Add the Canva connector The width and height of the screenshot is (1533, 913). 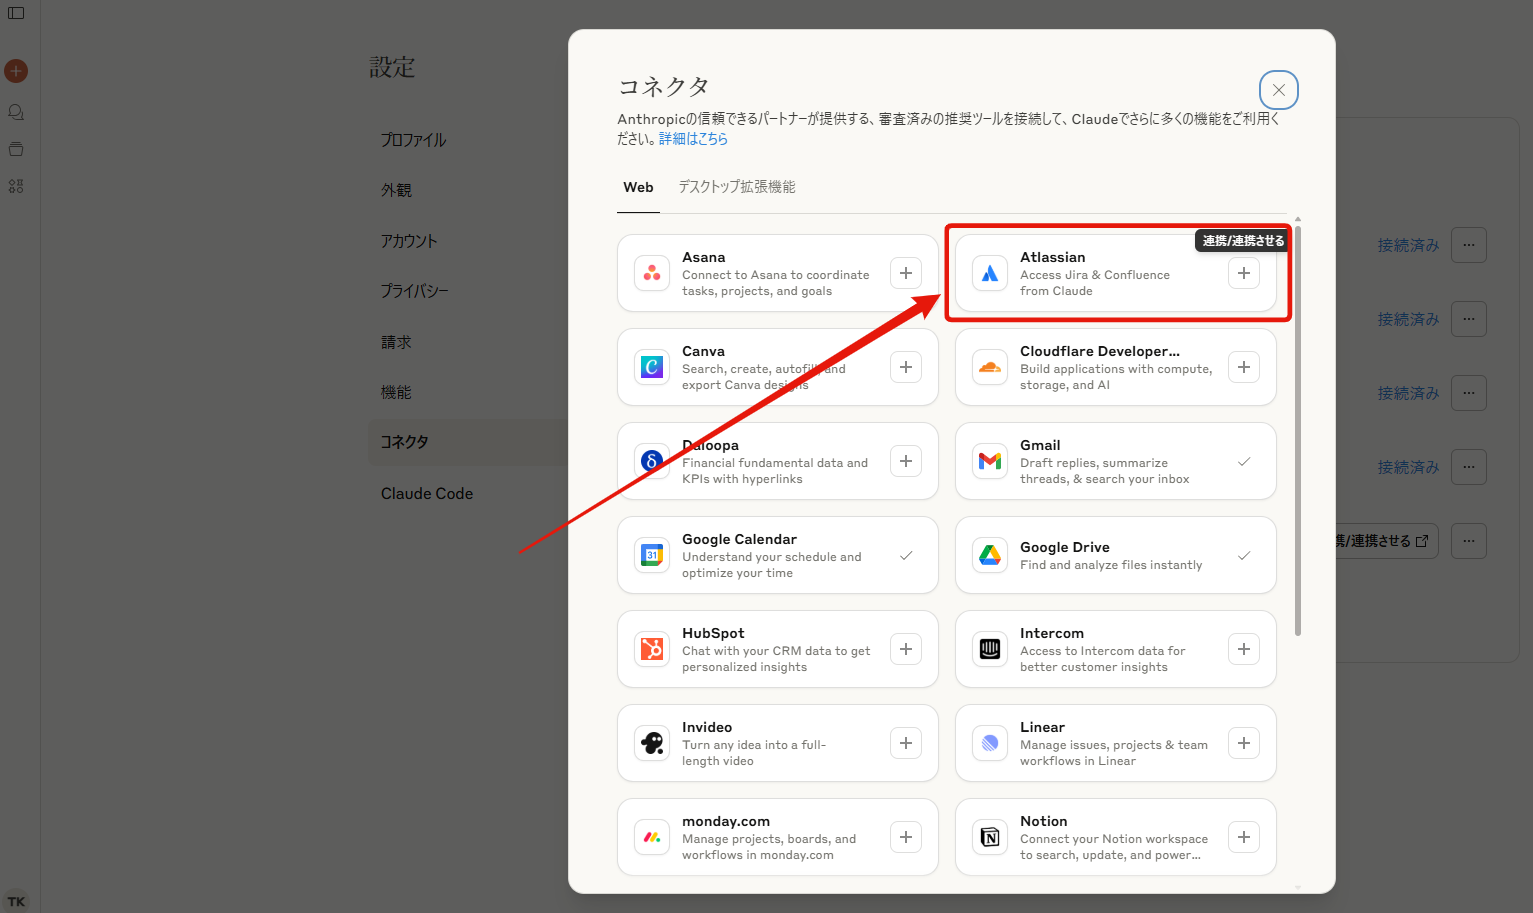click(x=906, y=367)
